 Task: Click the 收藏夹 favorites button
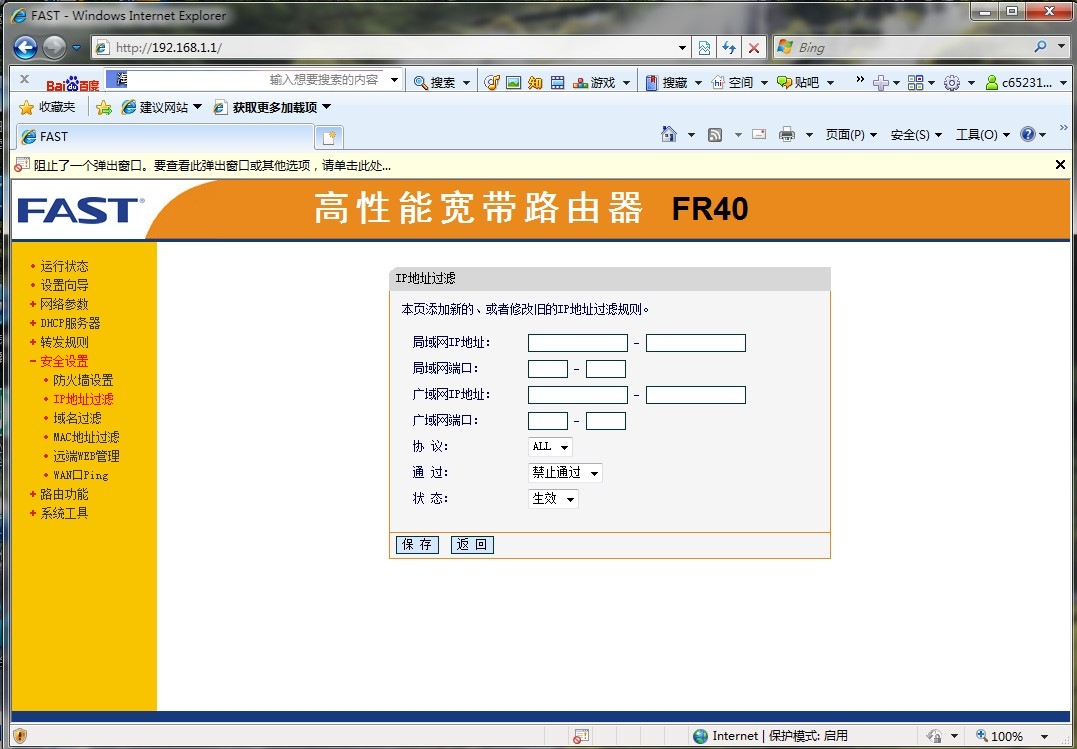click(47, 107)
